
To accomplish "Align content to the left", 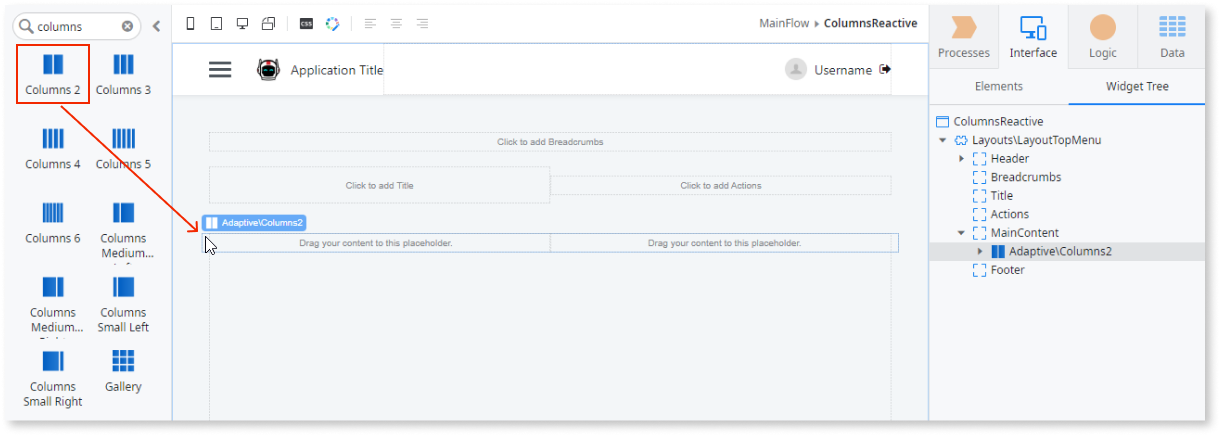I will [x=371, y=23].
